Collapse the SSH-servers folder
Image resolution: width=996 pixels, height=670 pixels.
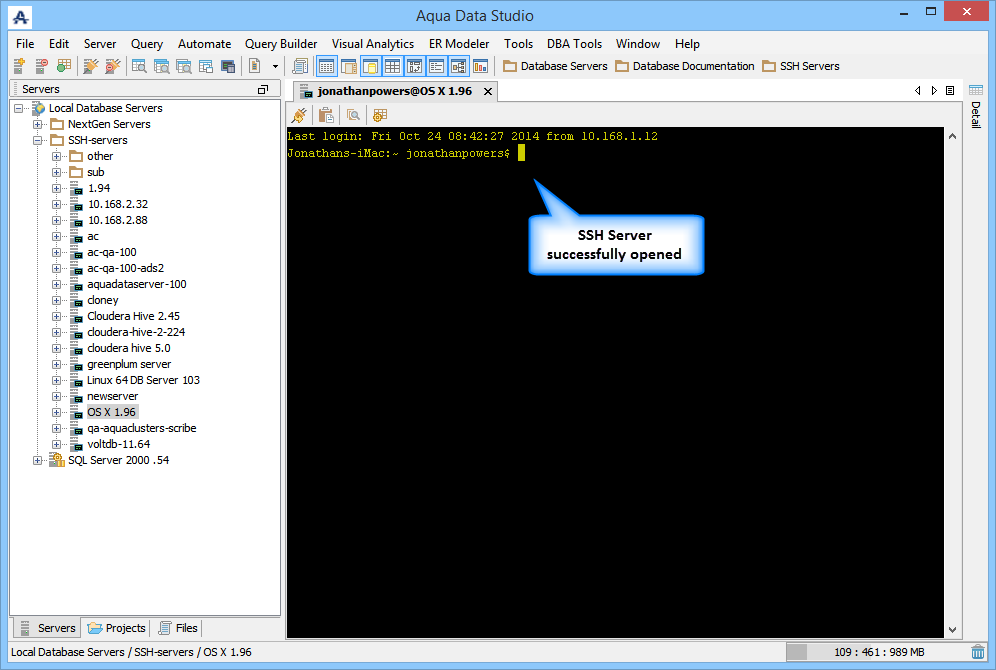tap(37, 140)
